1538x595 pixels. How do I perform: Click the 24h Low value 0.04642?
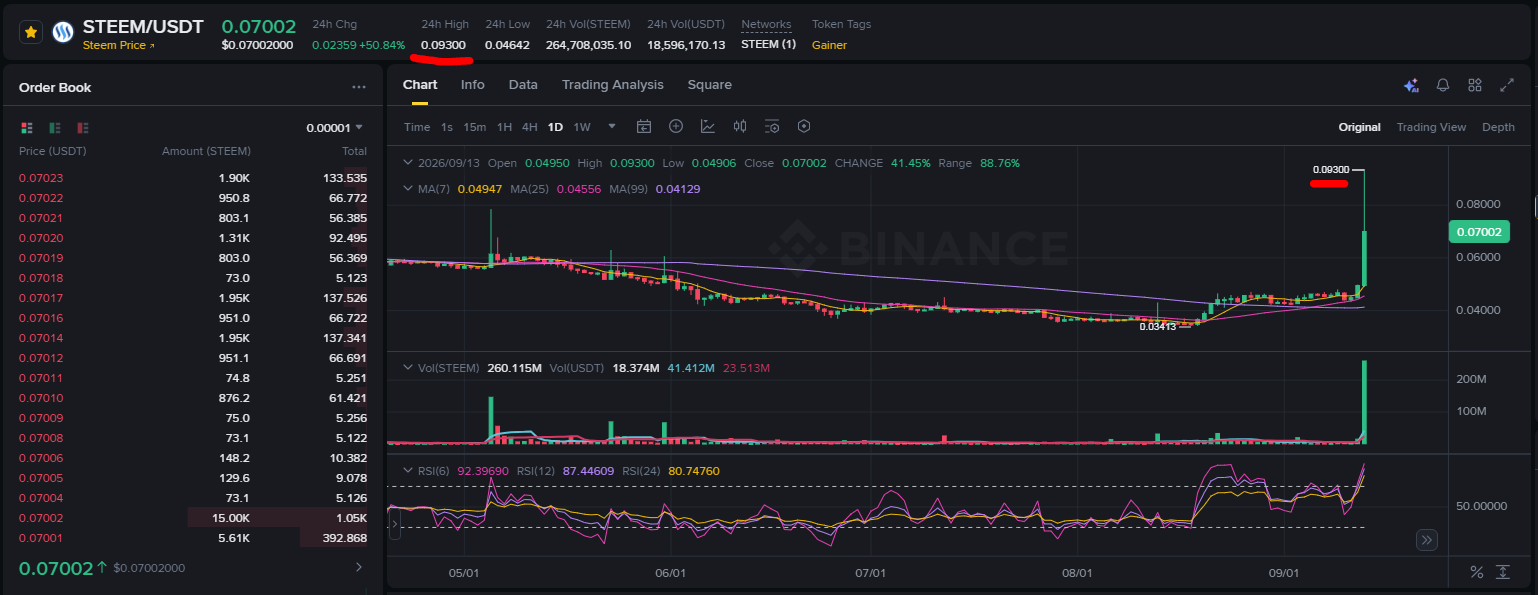tap(507, 45)
